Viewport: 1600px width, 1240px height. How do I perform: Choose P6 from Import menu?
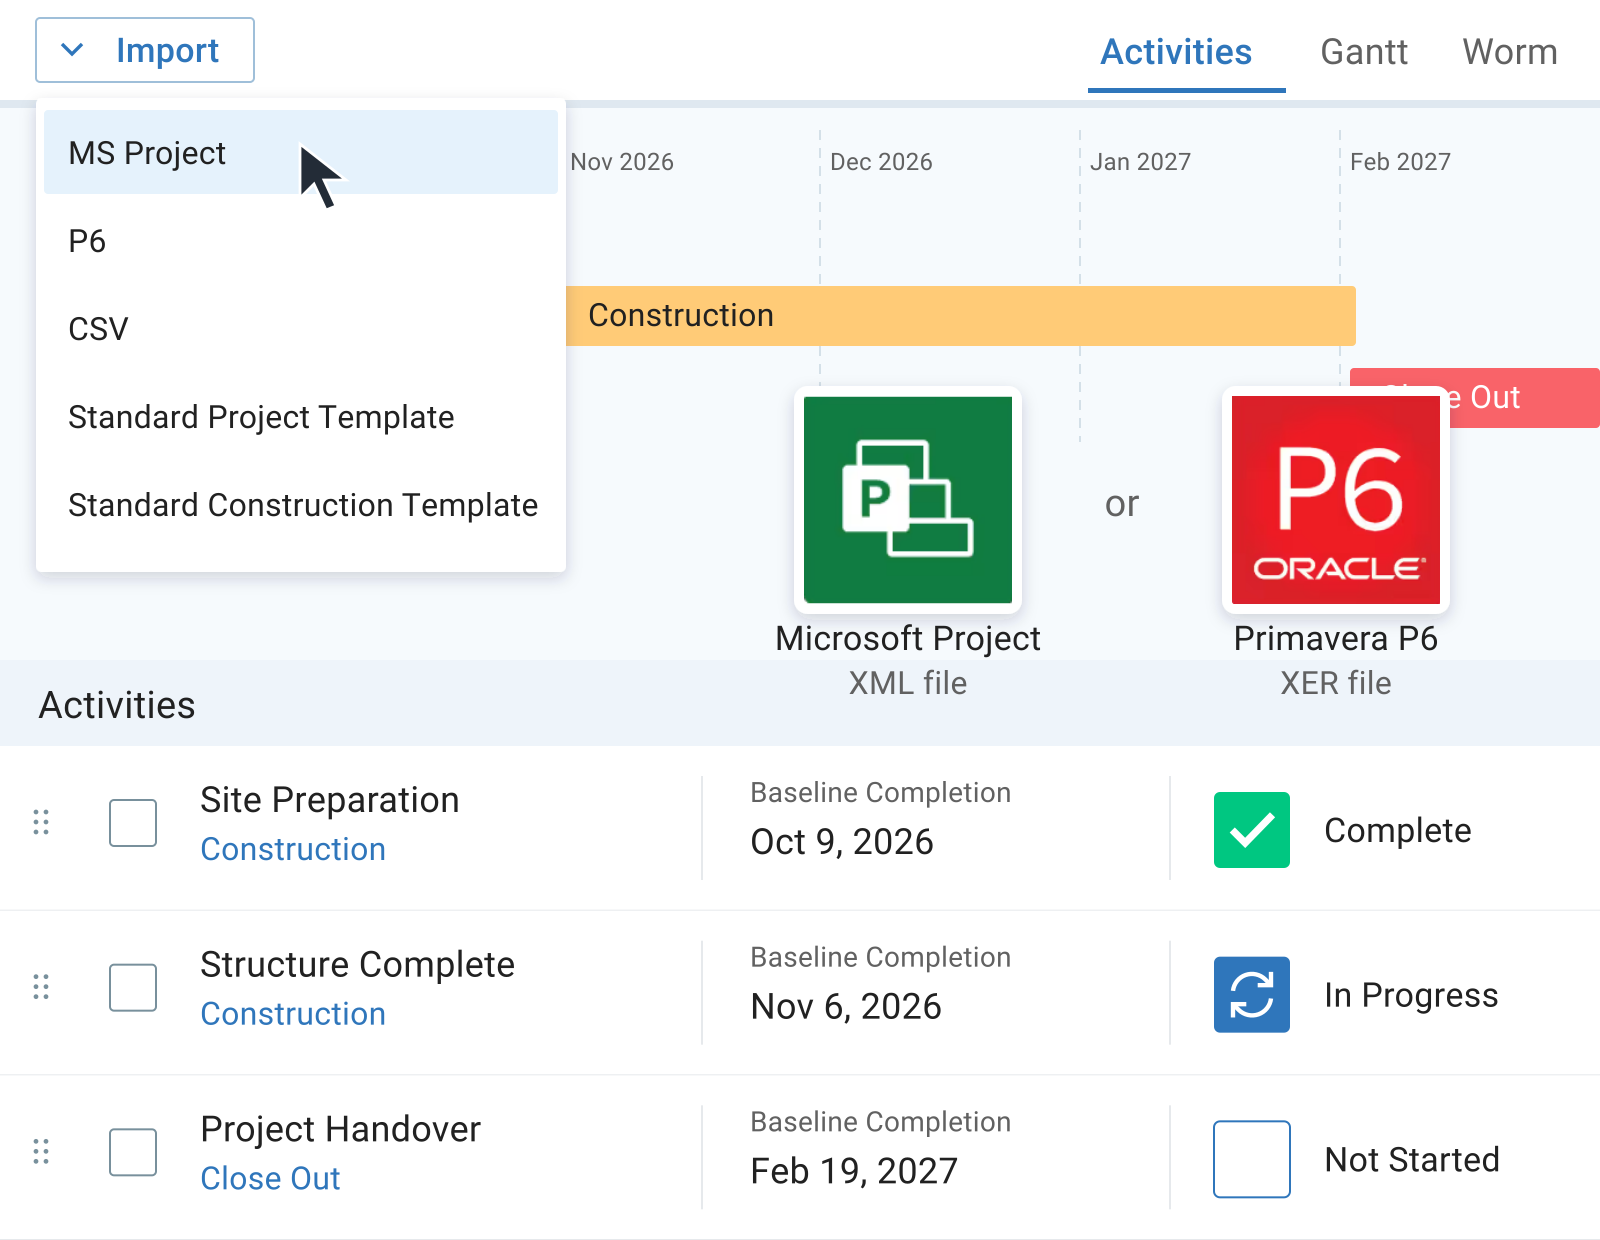point(301,241)
